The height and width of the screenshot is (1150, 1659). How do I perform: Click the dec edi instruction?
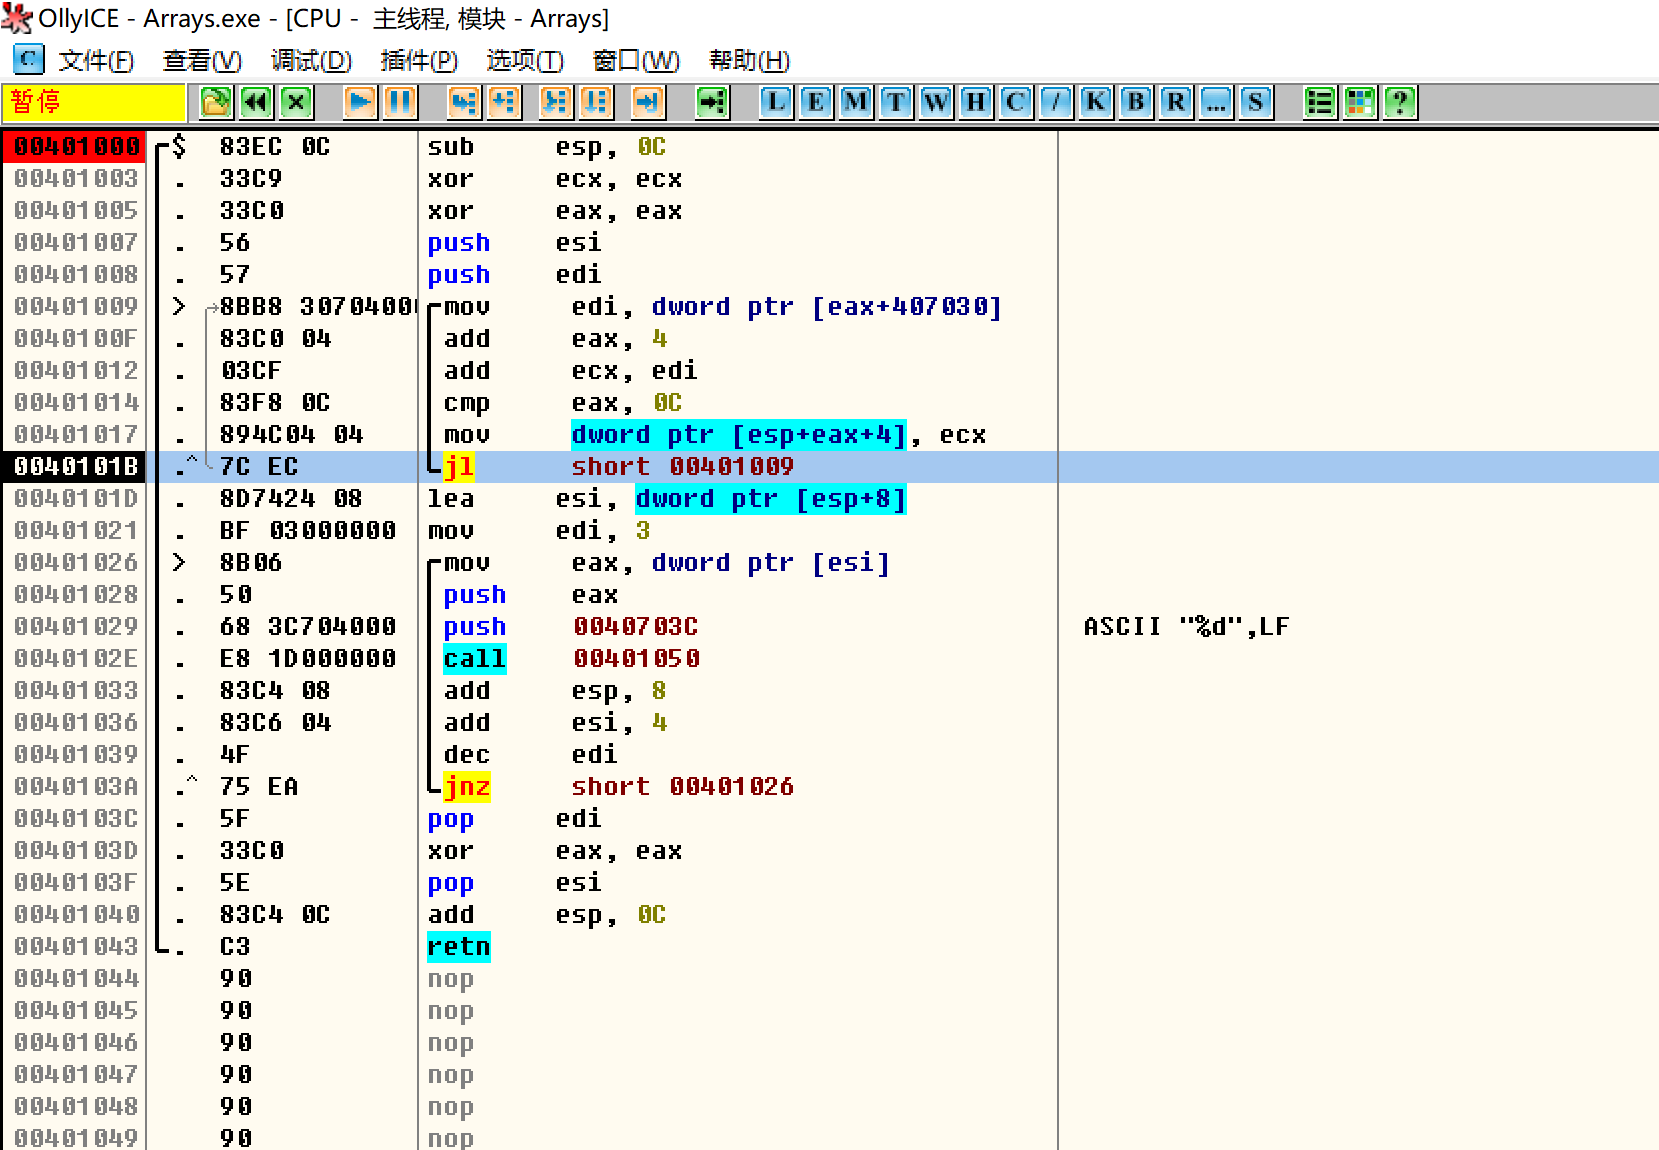pos(531,755)
